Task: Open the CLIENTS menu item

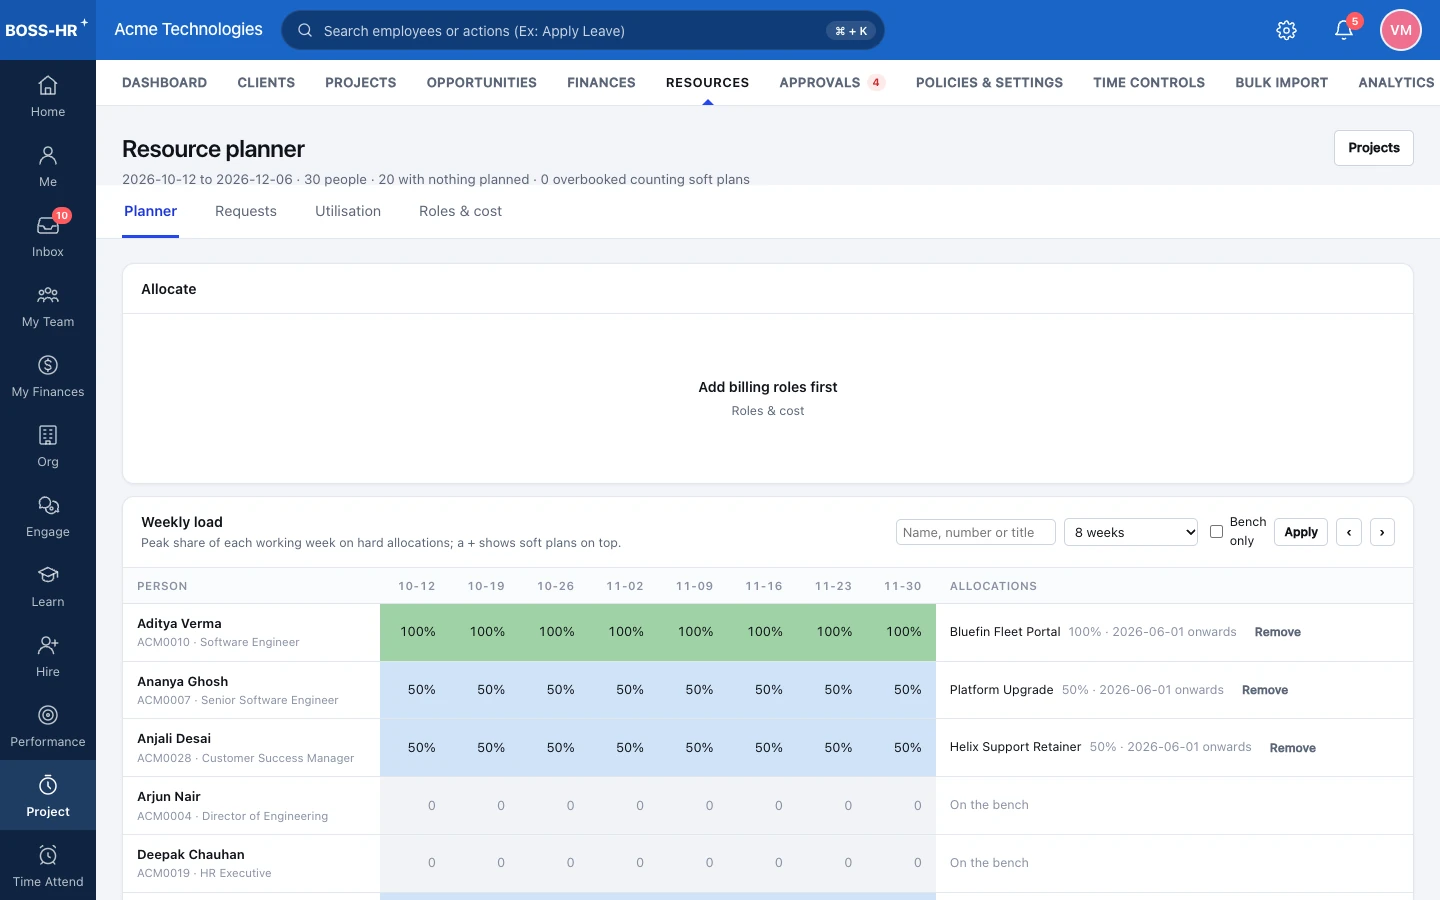Action: 266,83
